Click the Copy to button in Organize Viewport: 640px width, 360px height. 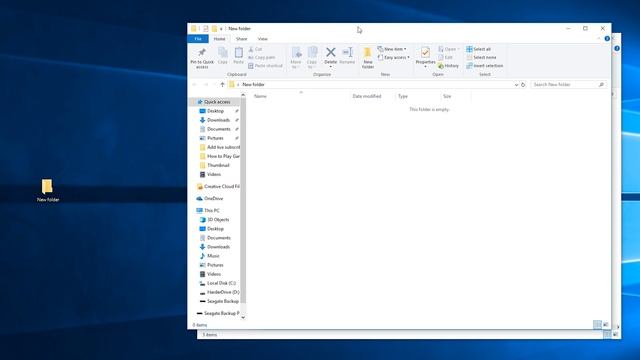312,58
